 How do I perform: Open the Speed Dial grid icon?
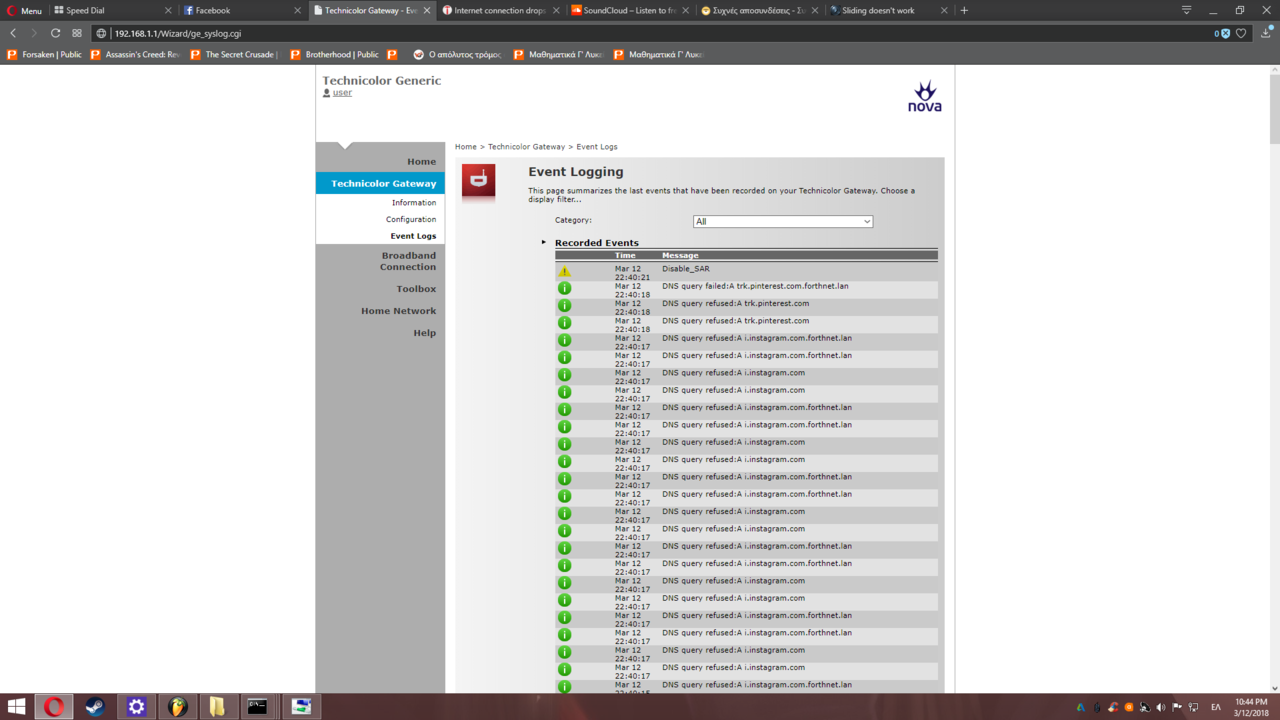click(x=77, y=33)
